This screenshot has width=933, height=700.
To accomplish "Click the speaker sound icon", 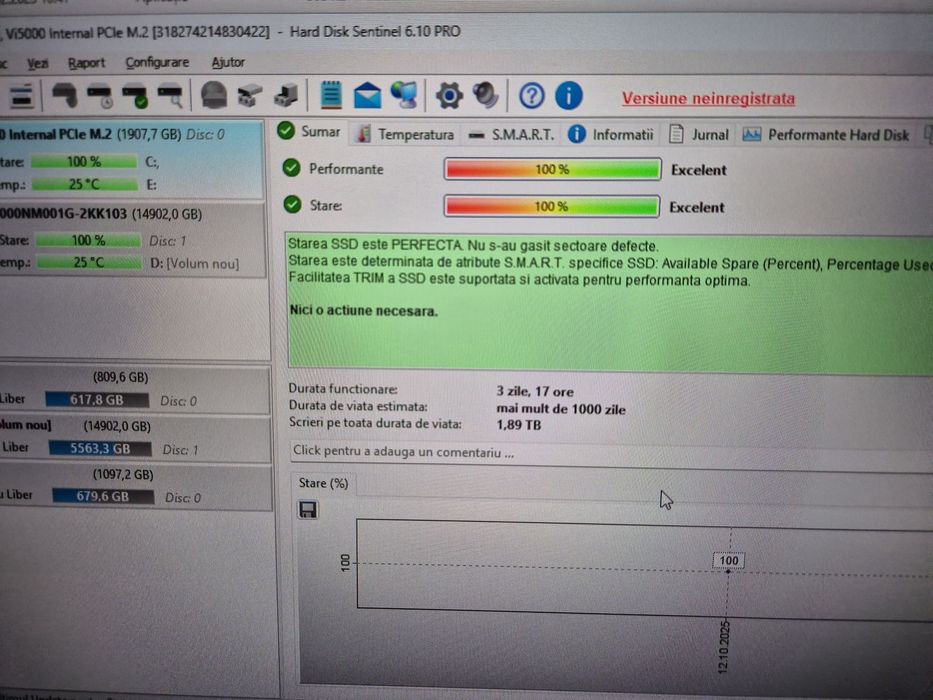I will click(485, 95).
